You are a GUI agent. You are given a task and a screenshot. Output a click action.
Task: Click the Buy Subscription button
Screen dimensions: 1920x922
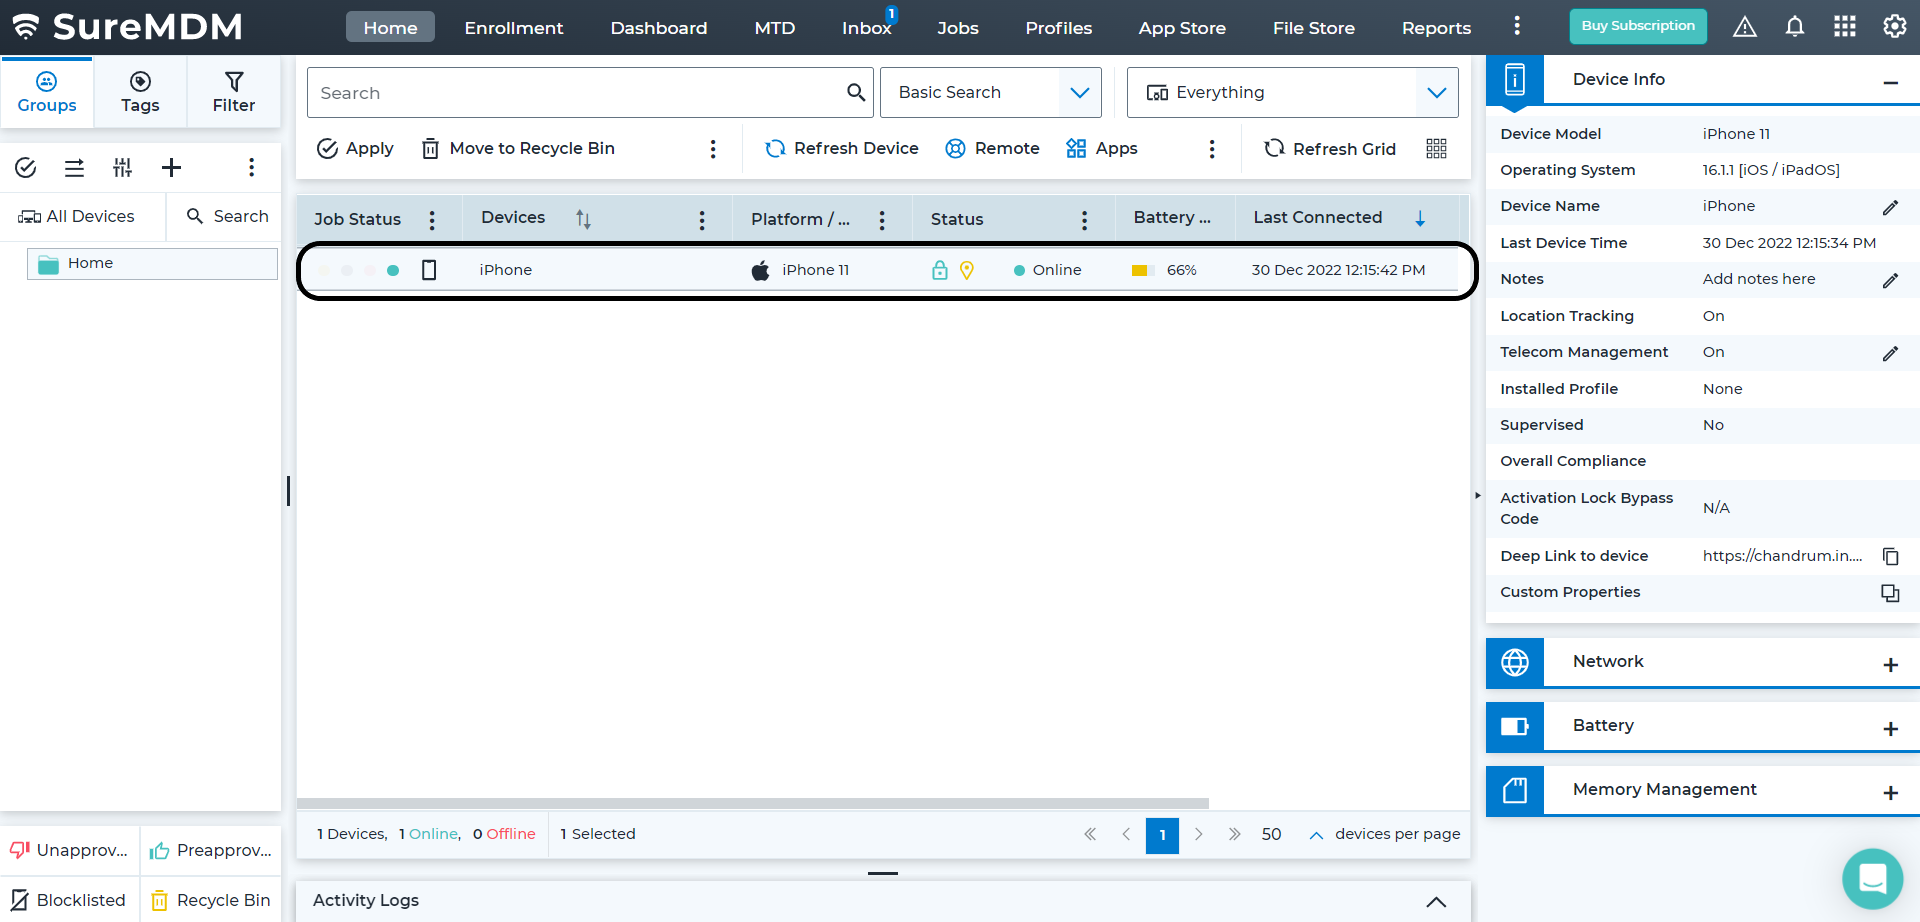1638,26
